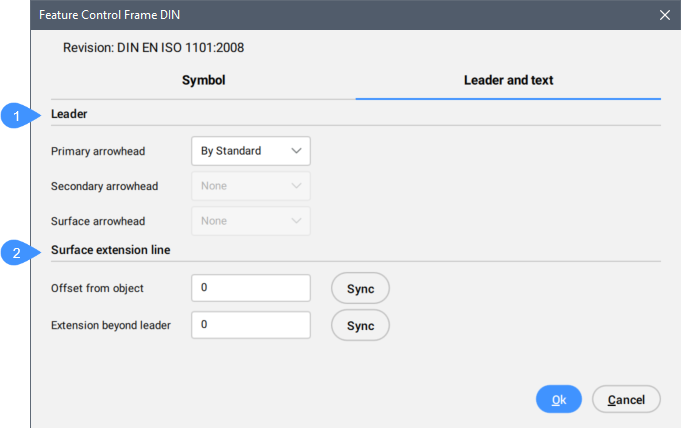
Task: Focus the Offset from object input field
Action: click(251, 288)
